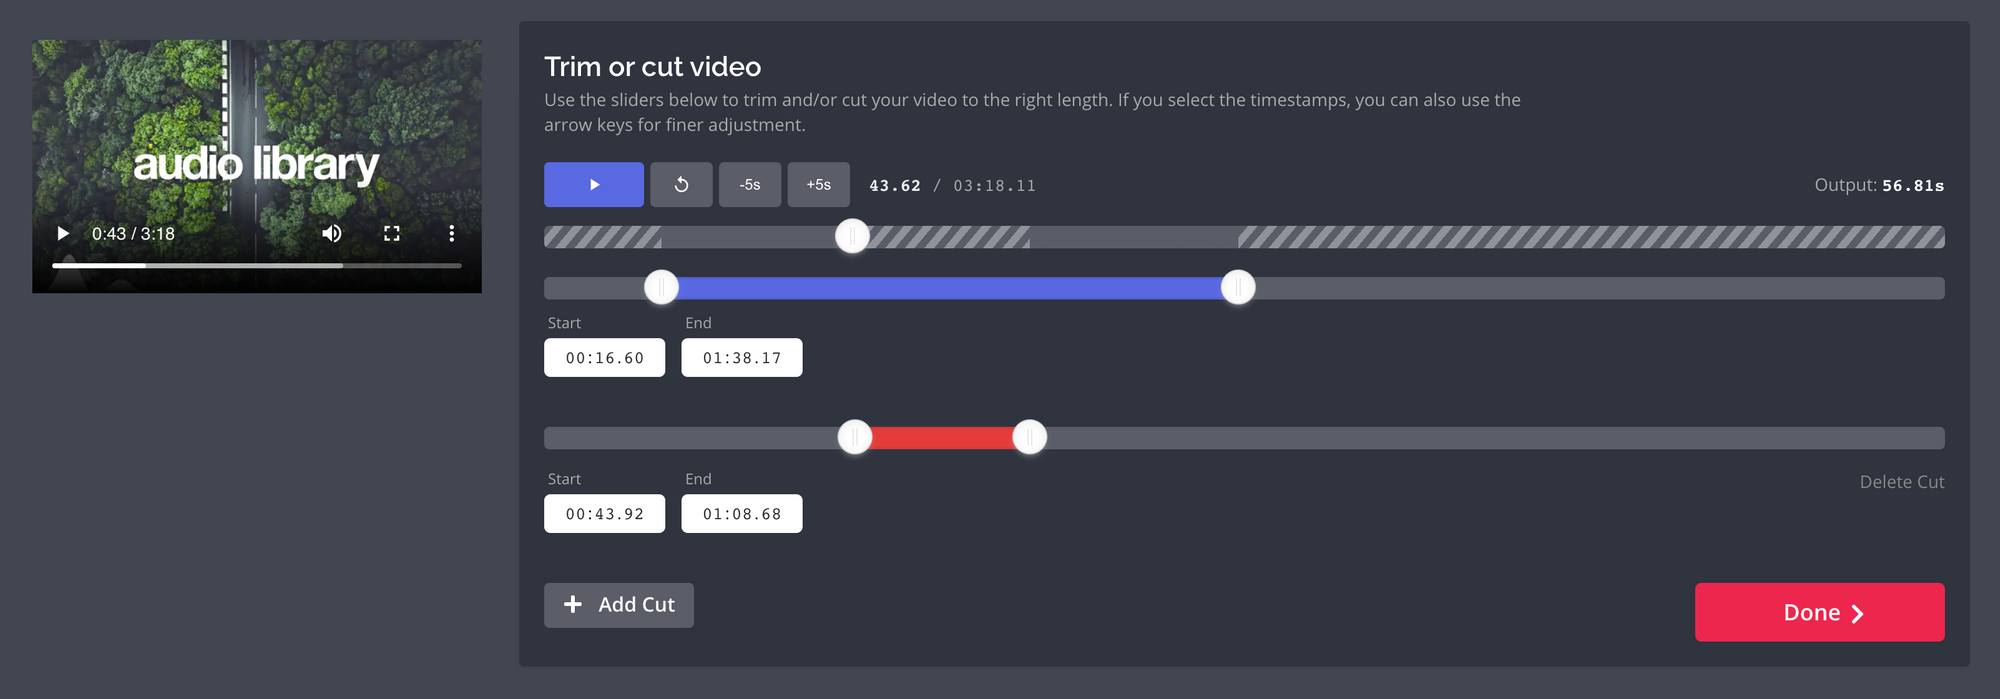The width and height of the screenshot is (2000, 699).
Task: Skip back with the -5s button
Action: coord(750,185)
